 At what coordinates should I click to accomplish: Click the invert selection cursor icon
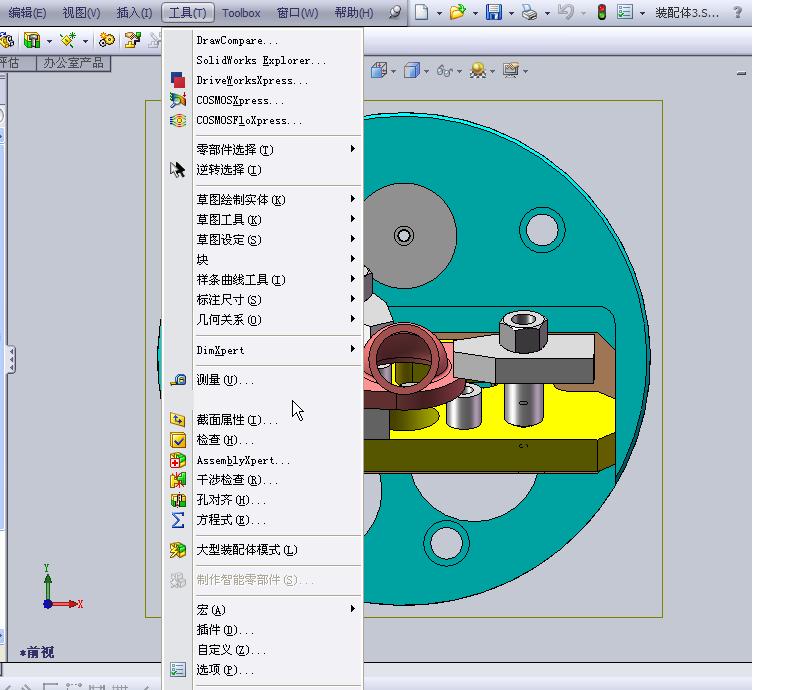[x=178, y=170]
